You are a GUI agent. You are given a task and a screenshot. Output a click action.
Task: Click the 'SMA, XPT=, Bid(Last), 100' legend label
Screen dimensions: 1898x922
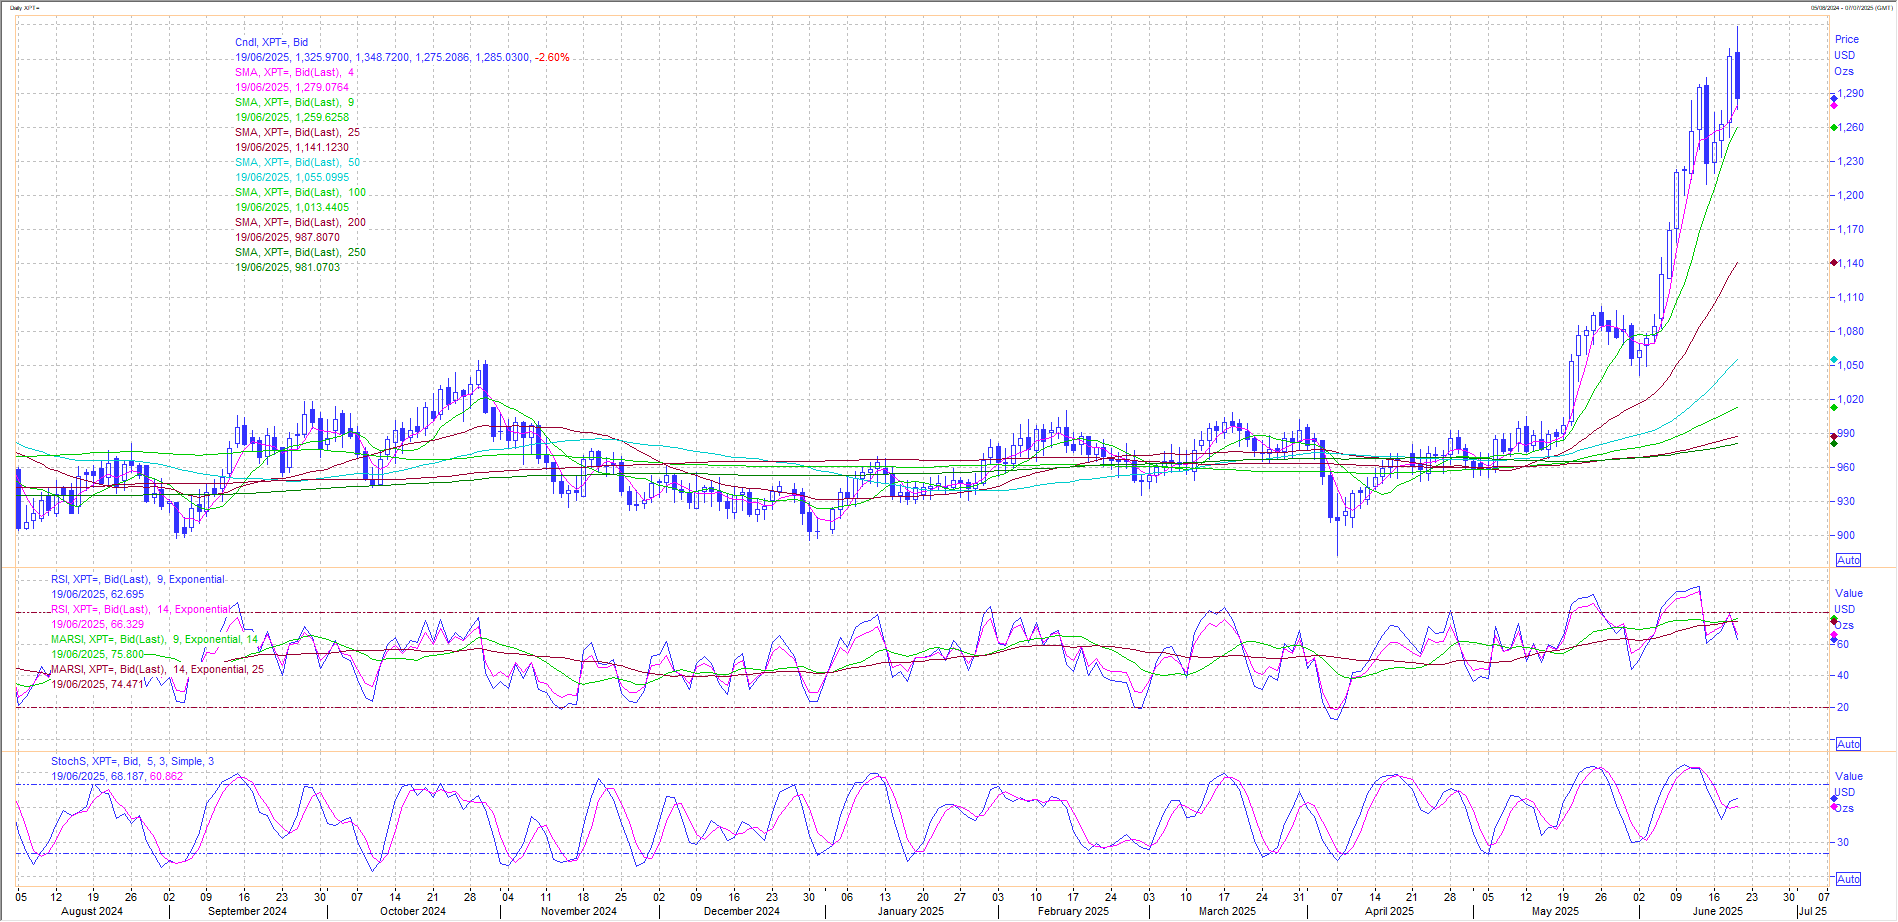[x=300, y=192]
